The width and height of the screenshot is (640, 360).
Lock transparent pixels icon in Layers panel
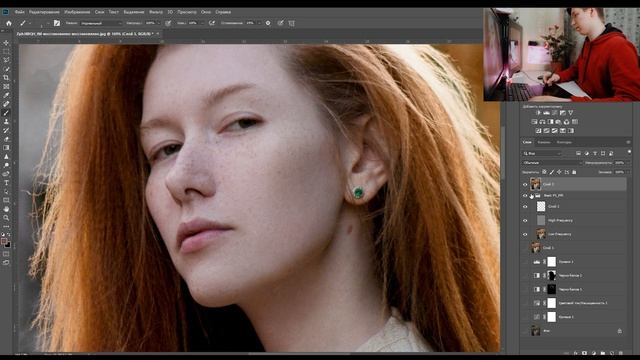(x=544, y=172)
